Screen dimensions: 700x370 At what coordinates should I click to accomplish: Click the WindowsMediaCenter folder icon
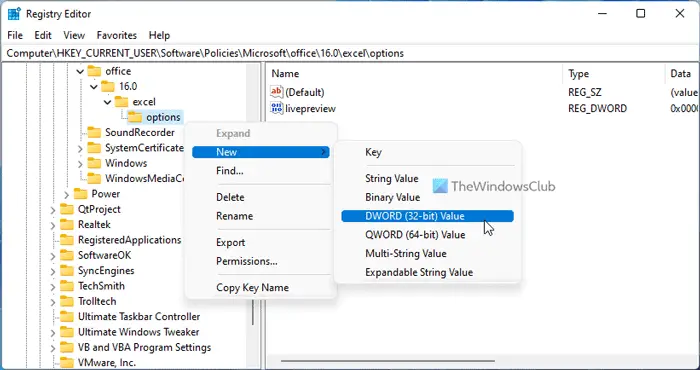coord(94,179)
